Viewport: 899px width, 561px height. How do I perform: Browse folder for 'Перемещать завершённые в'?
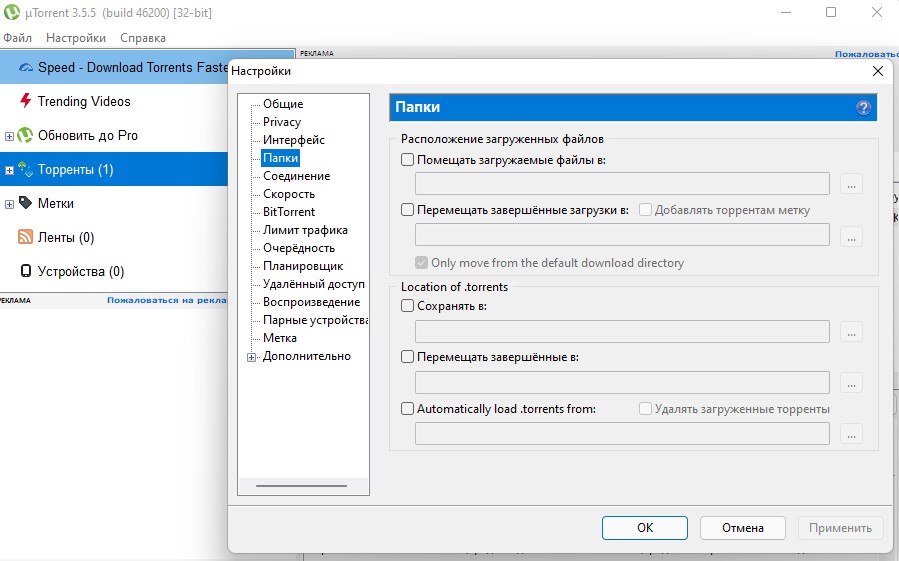[x=851, y=383]
